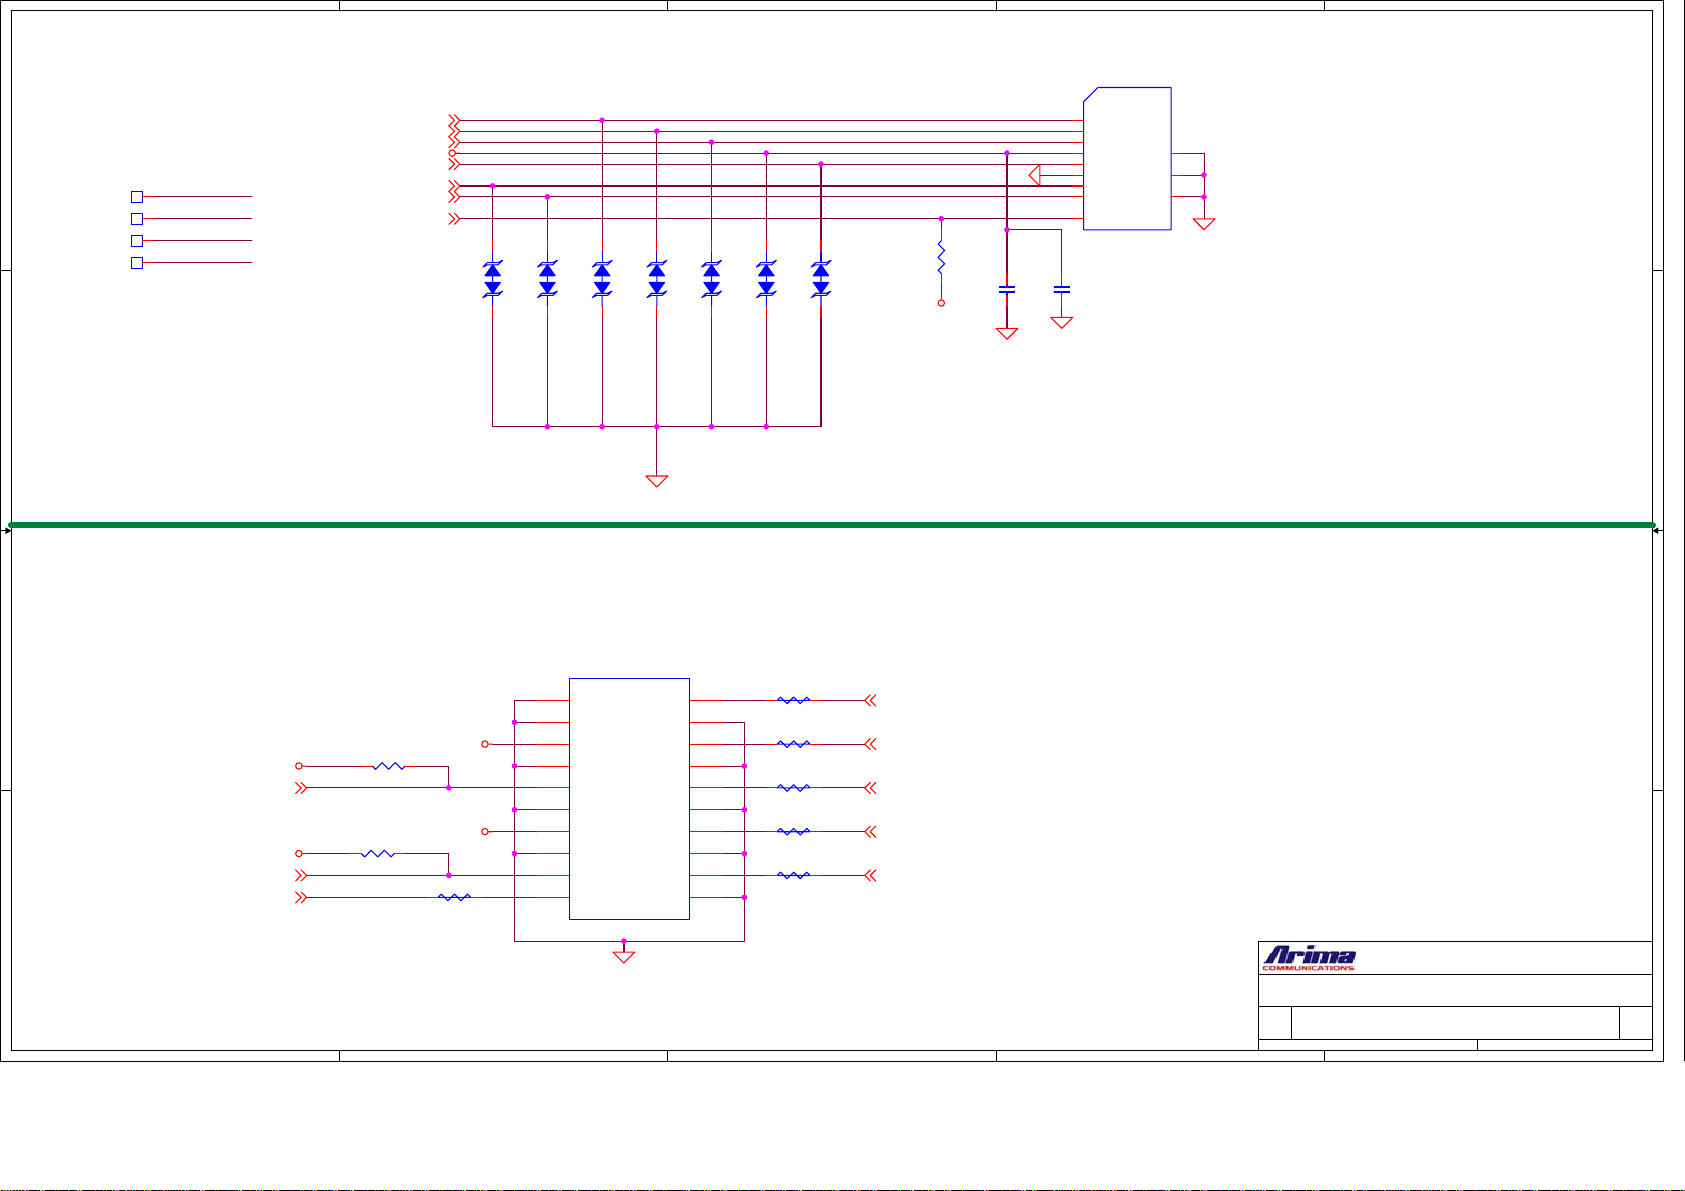Viewport: 1685px width, 1191px height.
Task: Select the leftmost TVS diode symbol
Action: coord(492,279)
